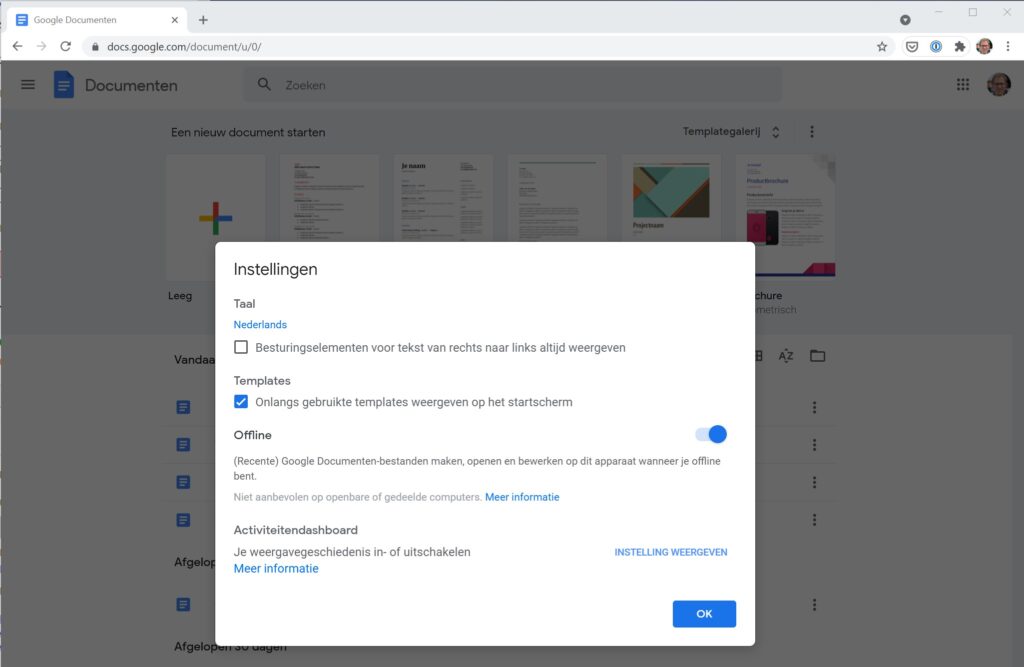
Task: Open the Google apps grid
Action: pyautogui.click(x=963, y=85)
